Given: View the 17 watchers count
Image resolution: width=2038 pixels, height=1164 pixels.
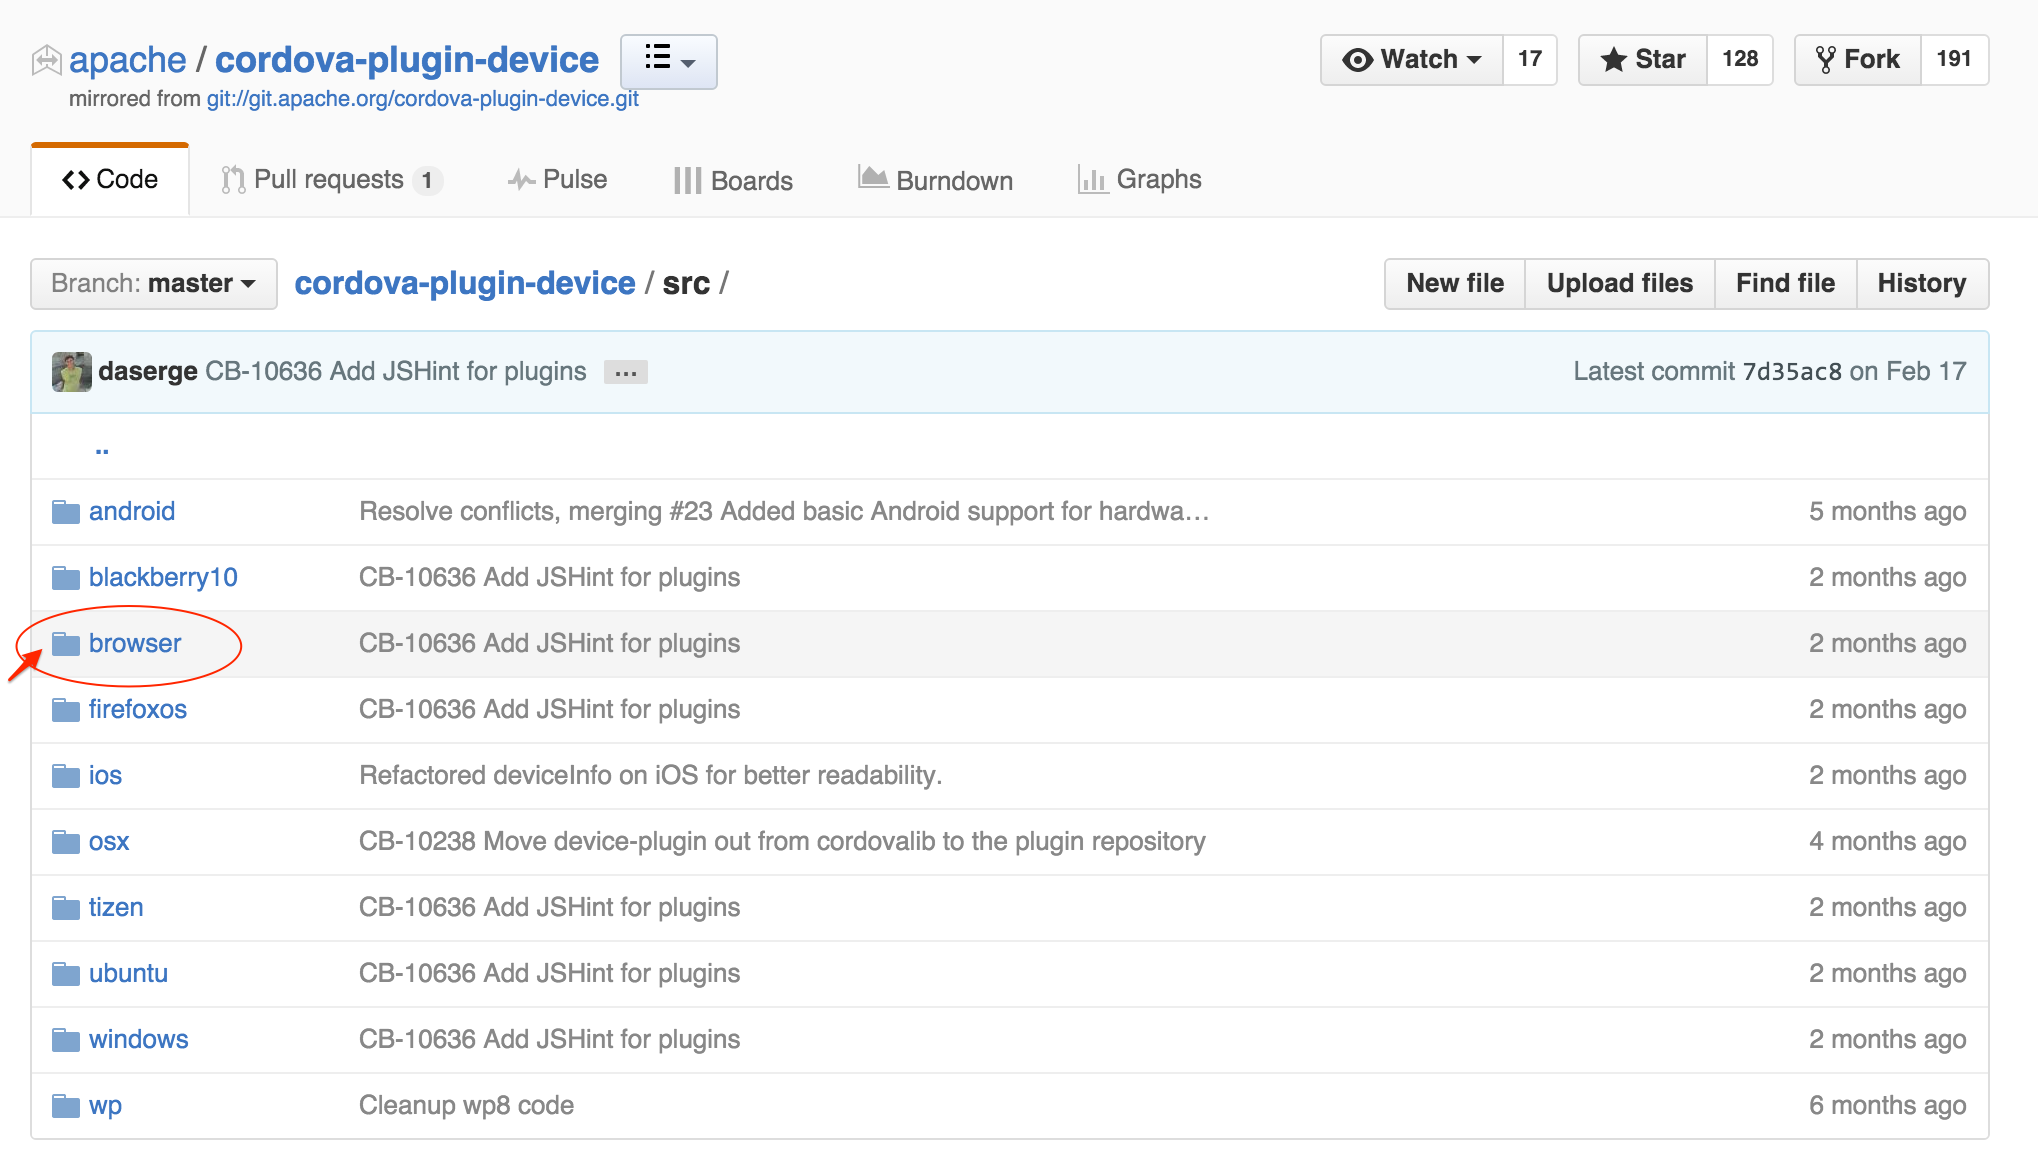Looking at the screenshot, I should (1529, 60).
